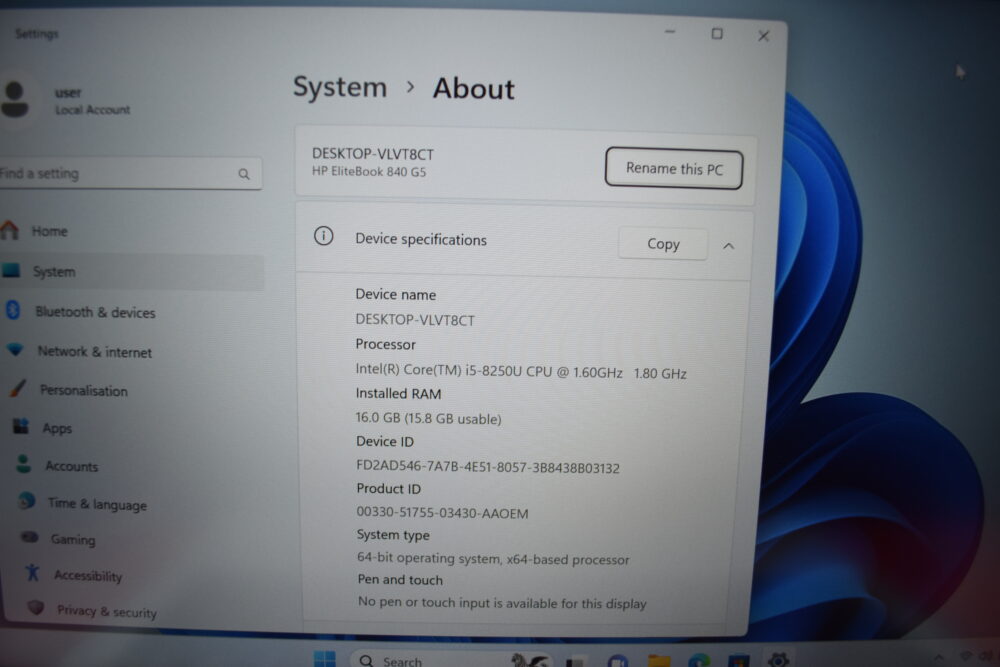The width and height of the screenshot is (1000, 667).
Task: Click the Product ID 00330-51755-03430-AAOEM
Action: pyautogui.click(x=443, y=513)
